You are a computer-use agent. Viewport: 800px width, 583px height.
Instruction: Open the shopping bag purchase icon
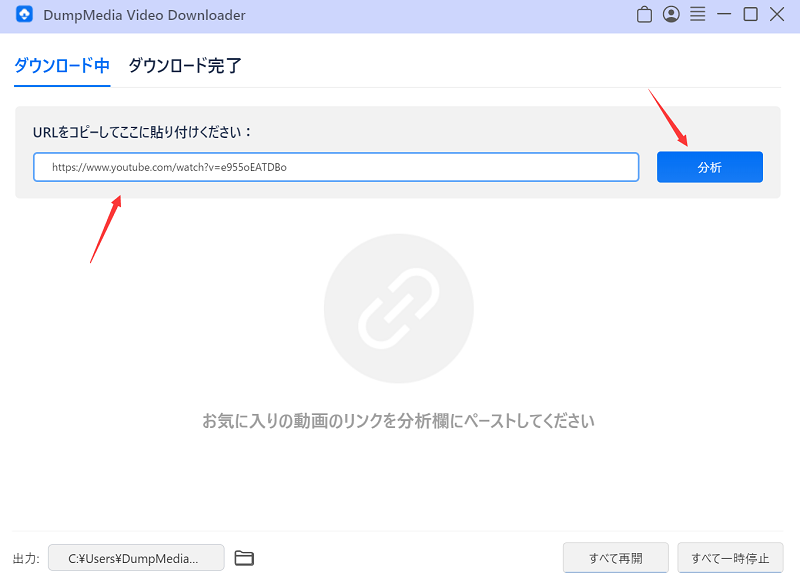coord(645,15)
